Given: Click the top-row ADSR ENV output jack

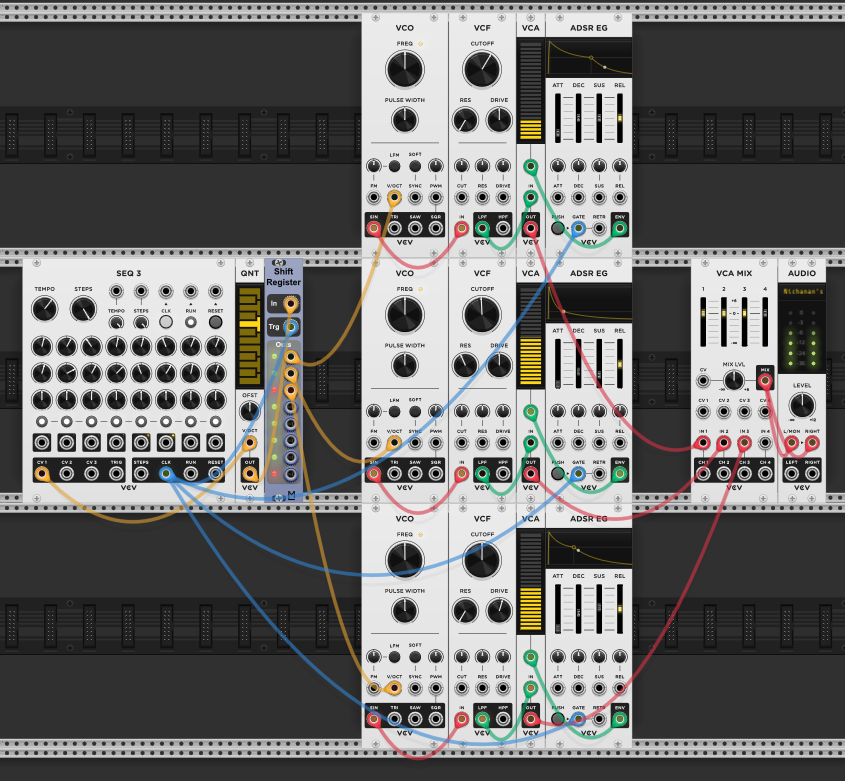Looking at the screenshot, I should point(620,229).
